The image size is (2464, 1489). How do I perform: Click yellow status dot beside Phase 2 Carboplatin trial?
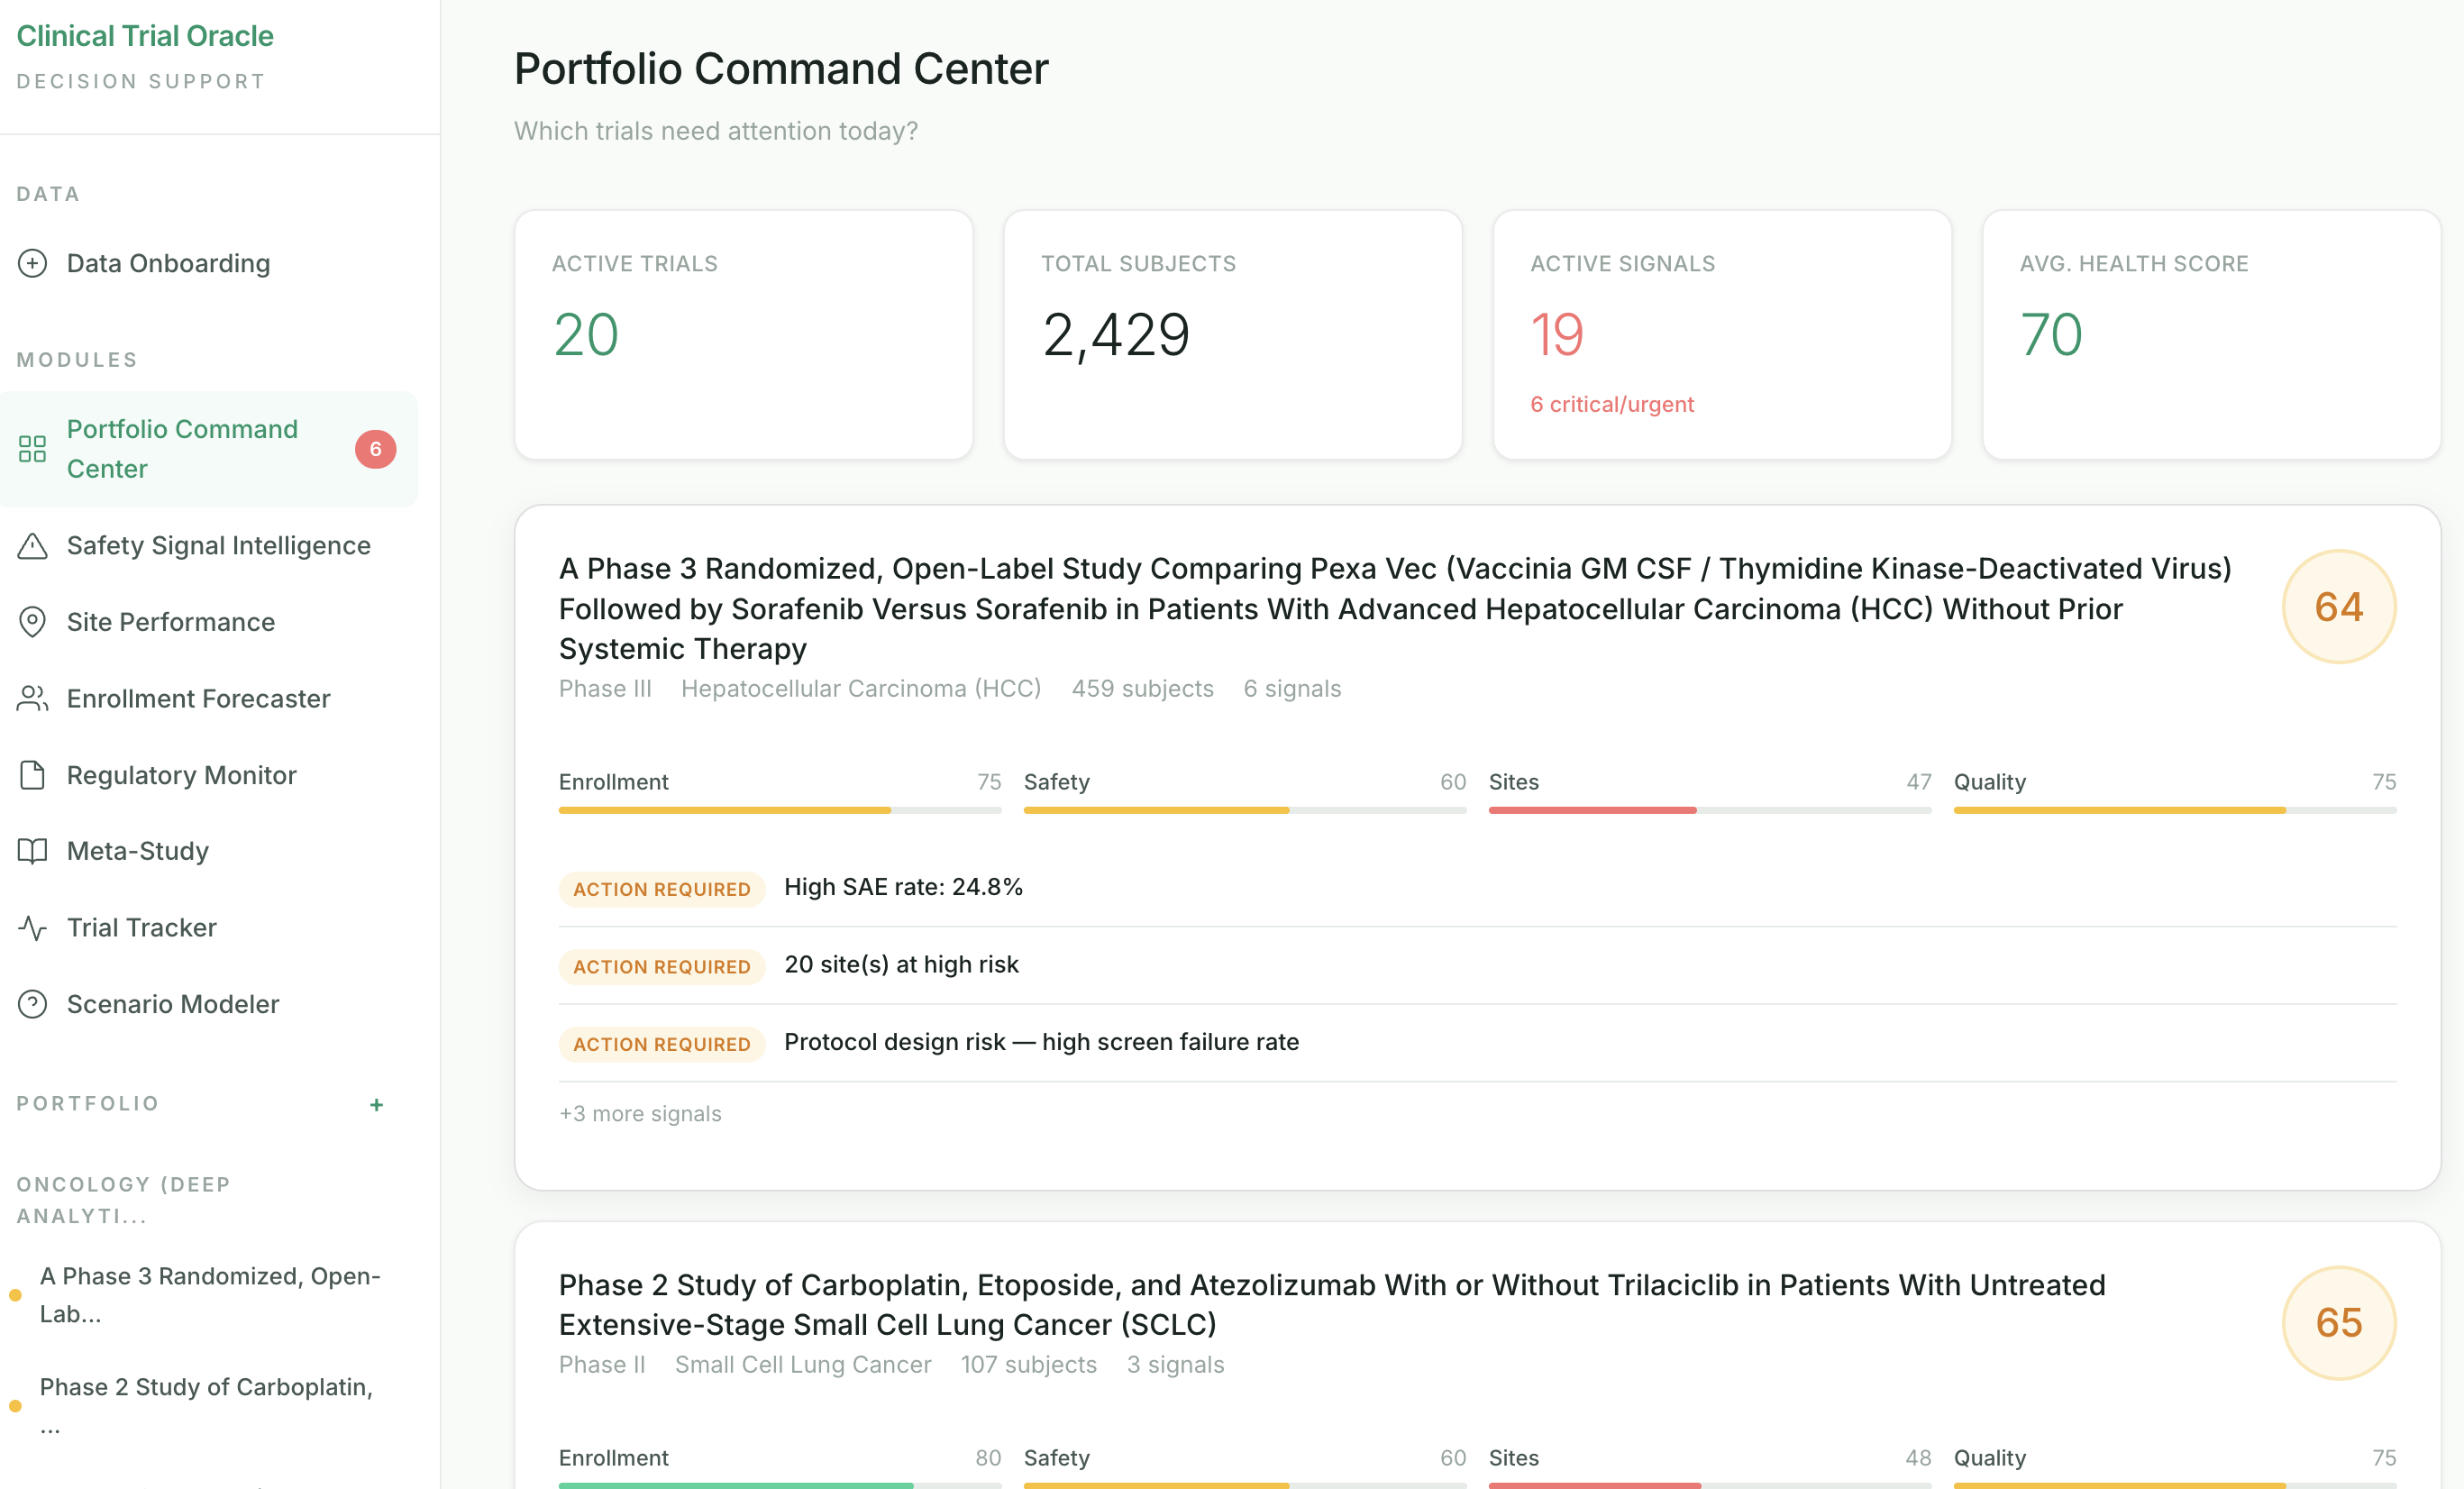15,1406
